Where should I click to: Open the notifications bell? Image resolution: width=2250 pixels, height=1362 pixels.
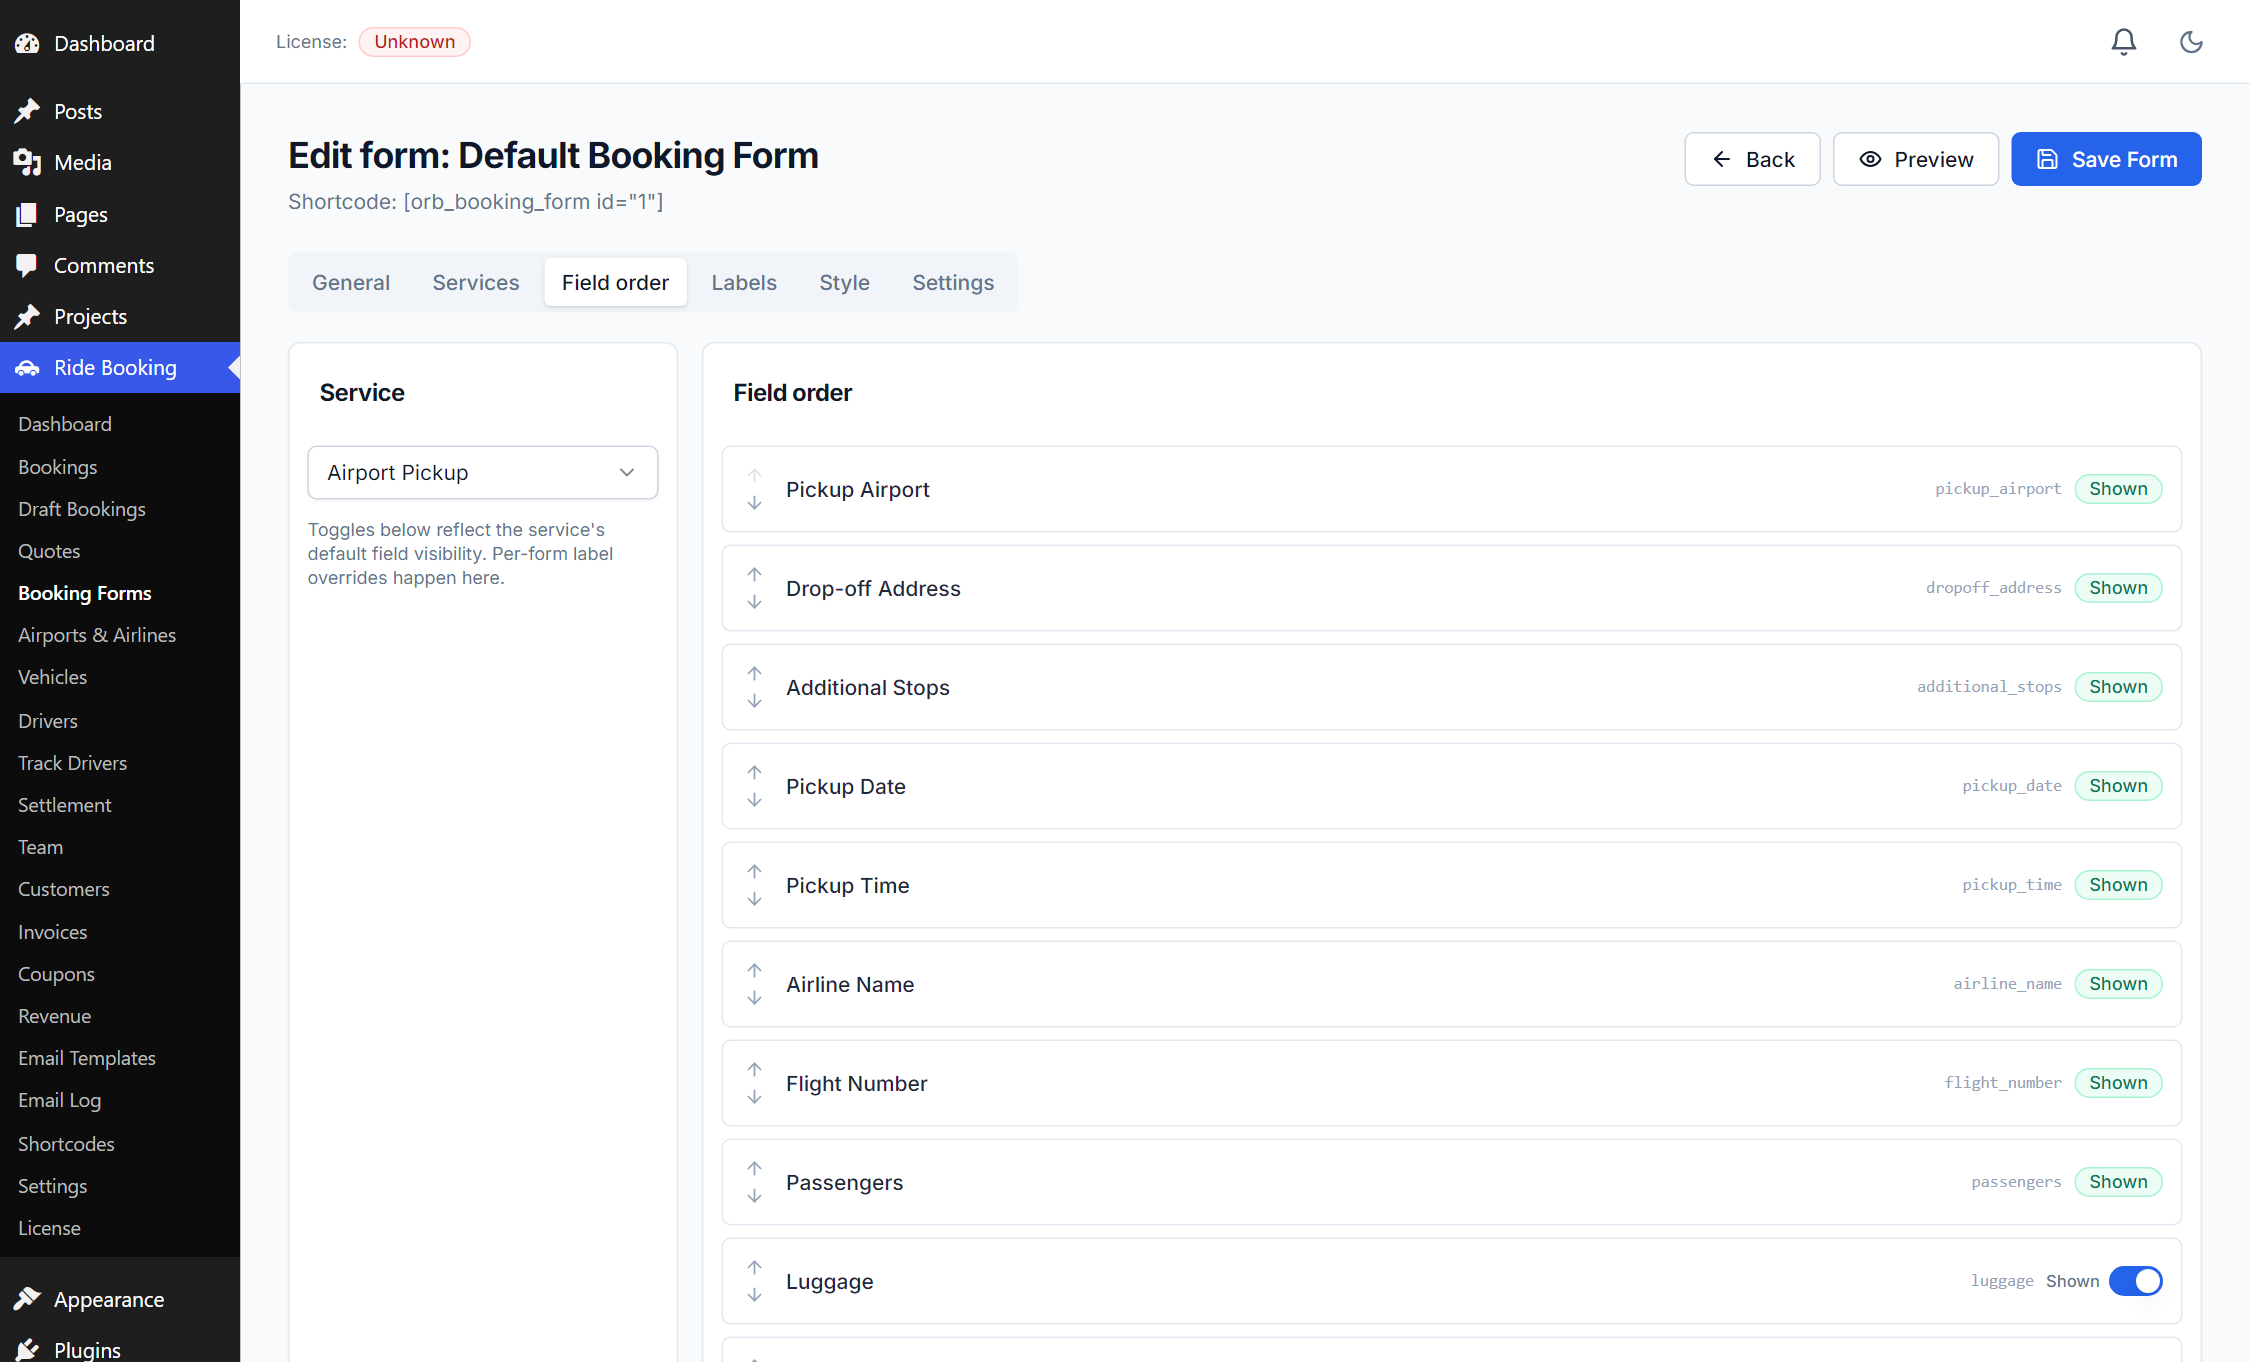[2124, 42]
